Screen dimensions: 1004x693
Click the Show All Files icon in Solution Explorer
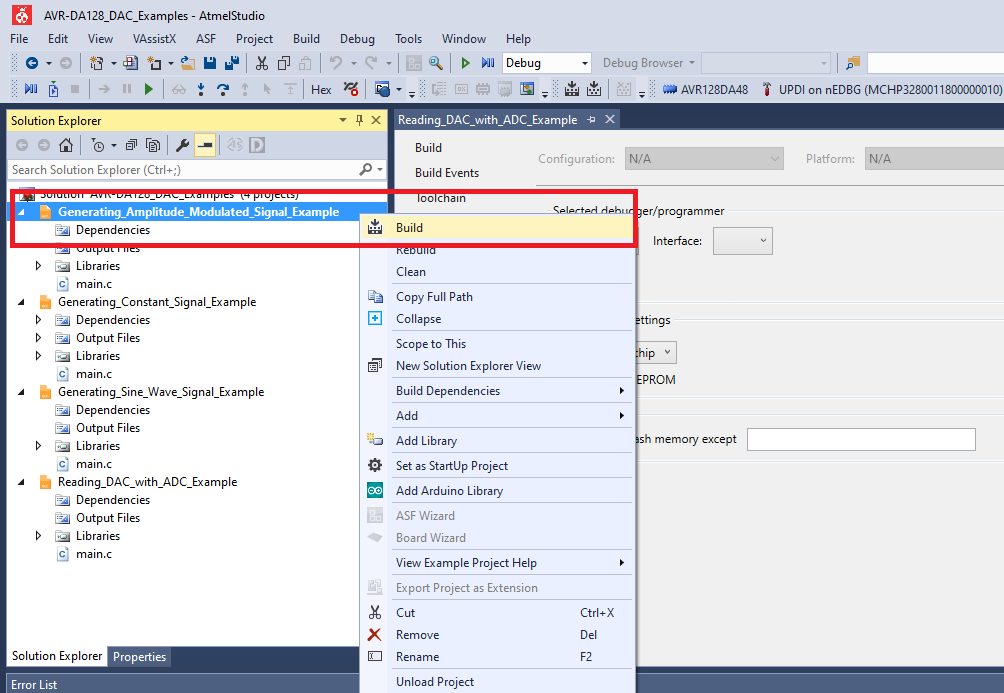pyautogui.click(x=153, y=145)
